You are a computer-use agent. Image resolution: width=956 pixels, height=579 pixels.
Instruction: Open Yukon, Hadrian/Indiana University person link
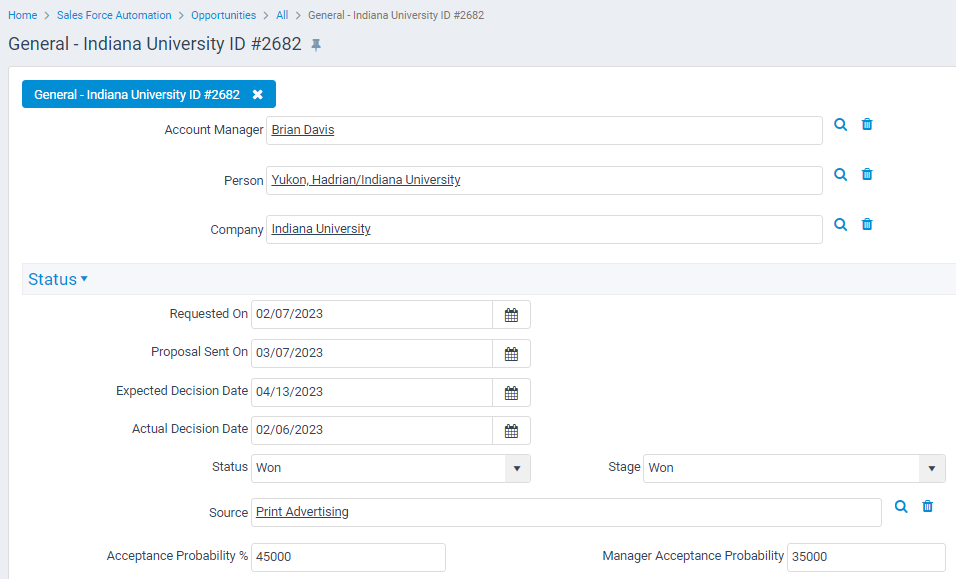[x=366, y=180]
